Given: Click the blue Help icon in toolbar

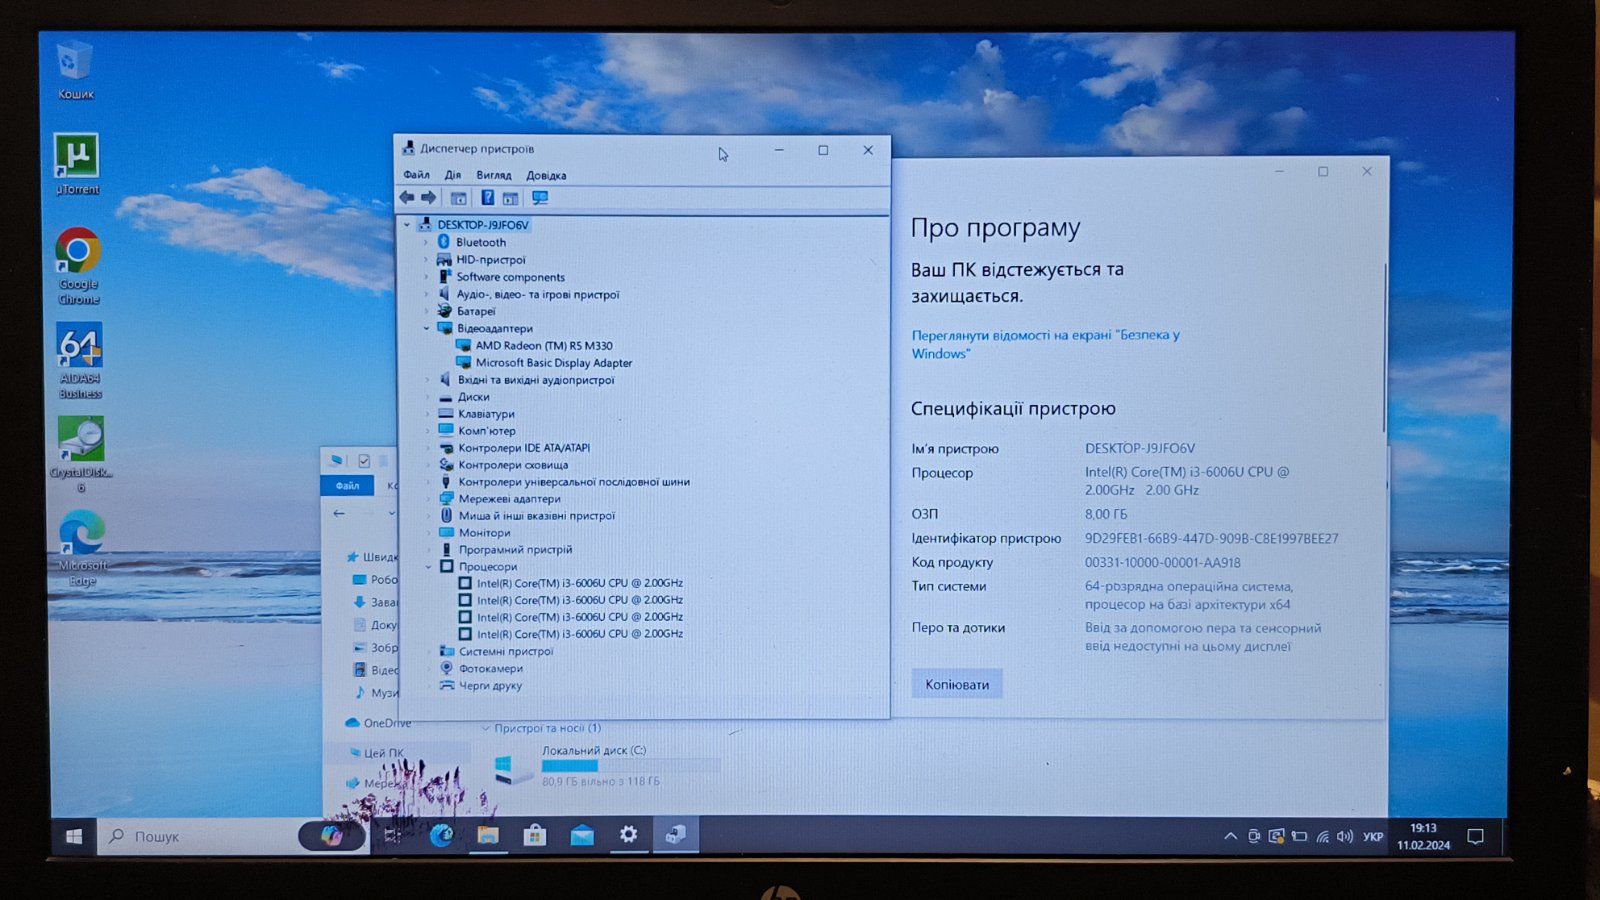Looking at the screenshot, I should (x=487, y=198).
